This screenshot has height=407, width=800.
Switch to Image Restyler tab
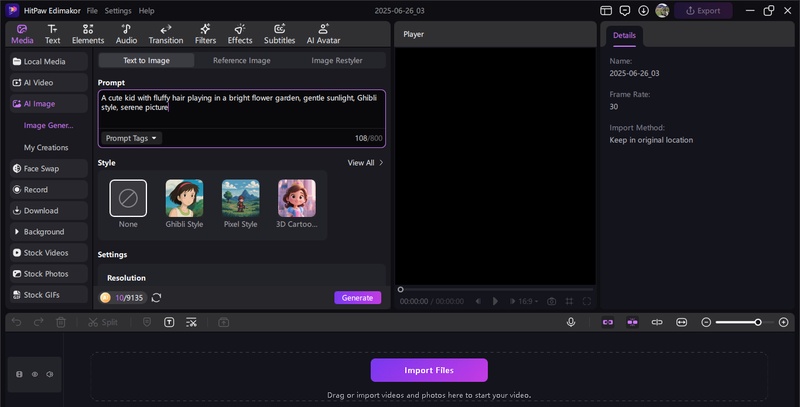tap(337, 60)
